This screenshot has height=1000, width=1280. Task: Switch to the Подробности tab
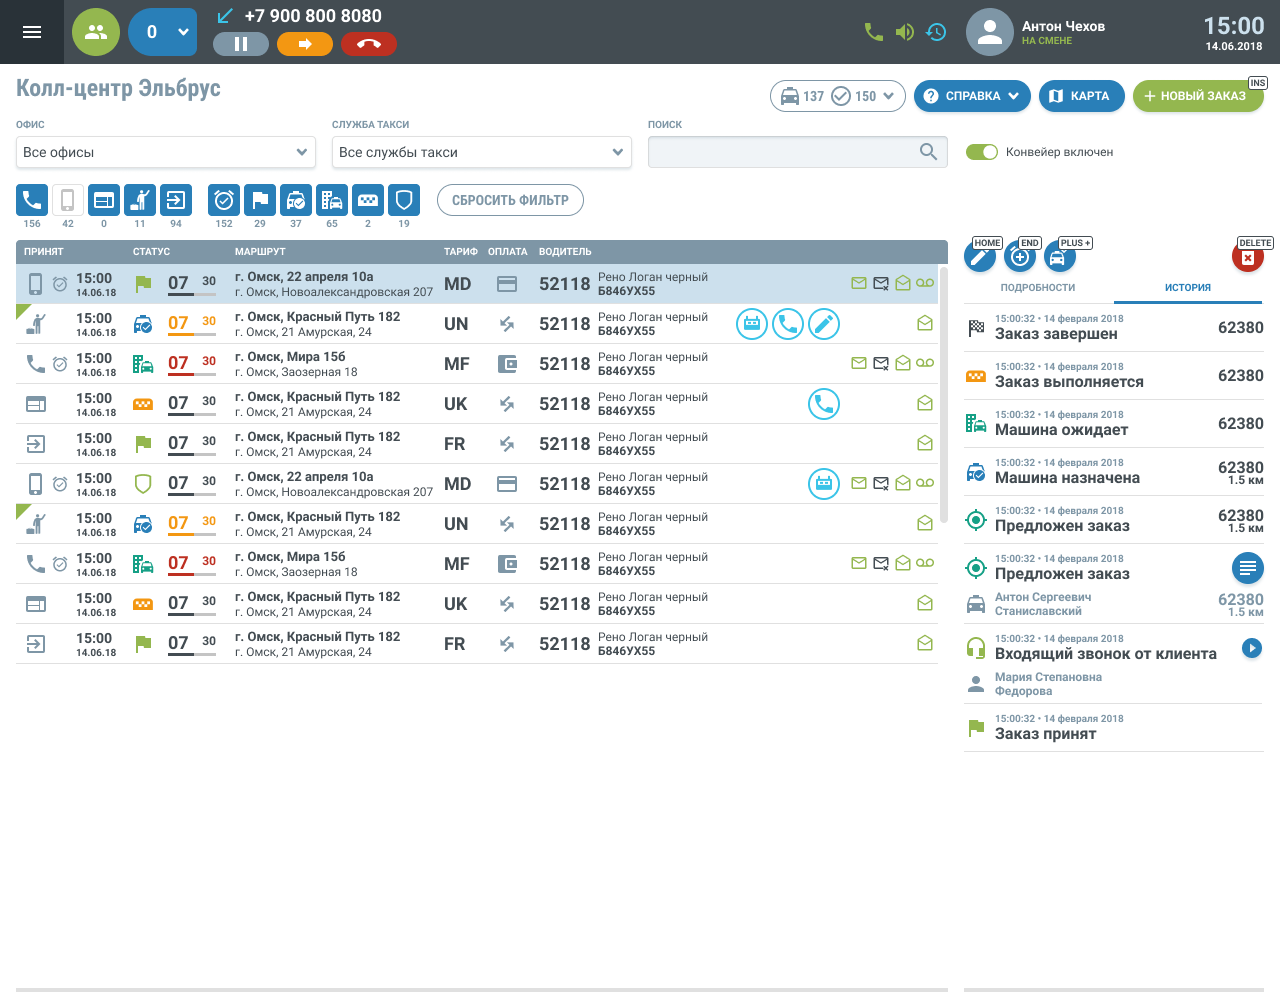[x=1038, y=287]
